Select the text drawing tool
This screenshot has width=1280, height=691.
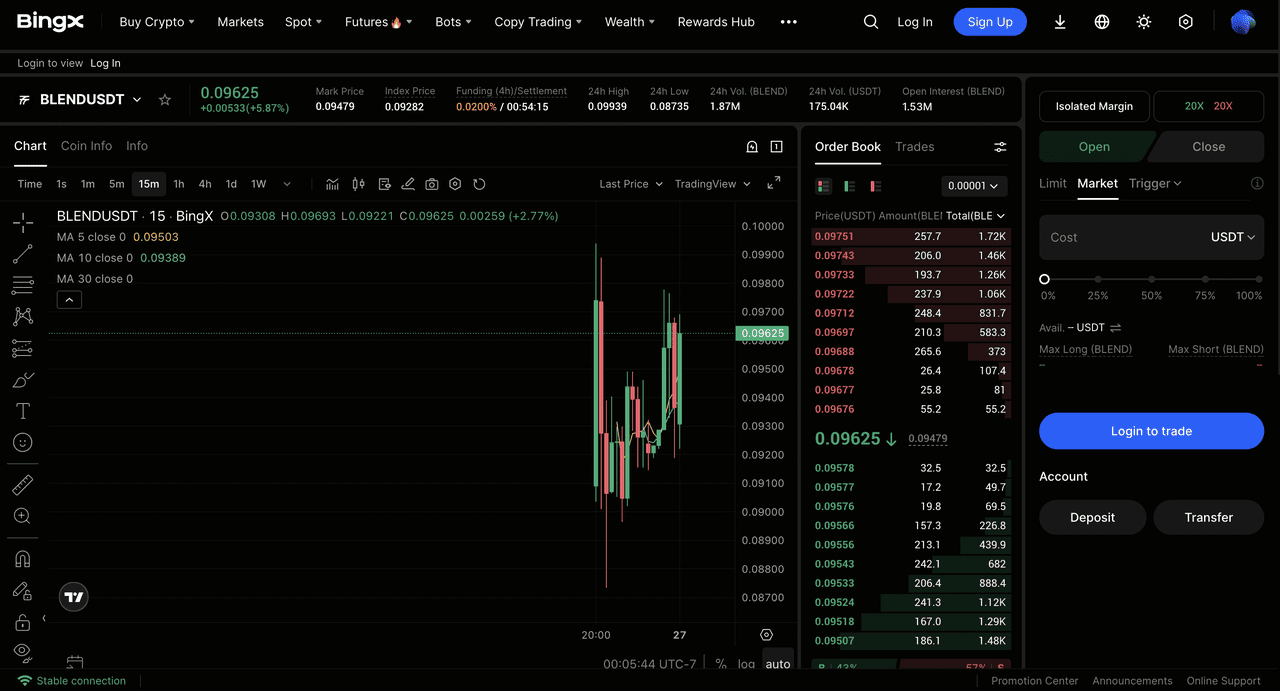pyautogui.click(x=22, y=411)
